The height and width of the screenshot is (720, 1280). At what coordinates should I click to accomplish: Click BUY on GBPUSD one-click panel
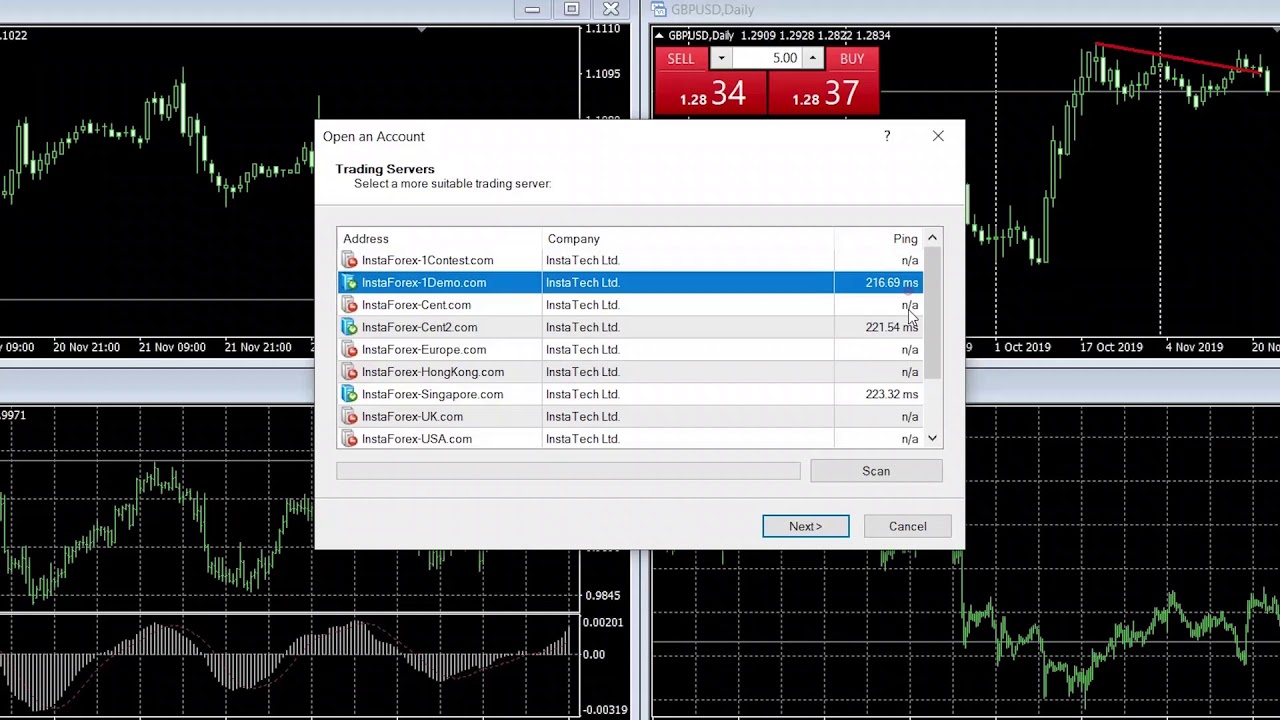point(852,59)
